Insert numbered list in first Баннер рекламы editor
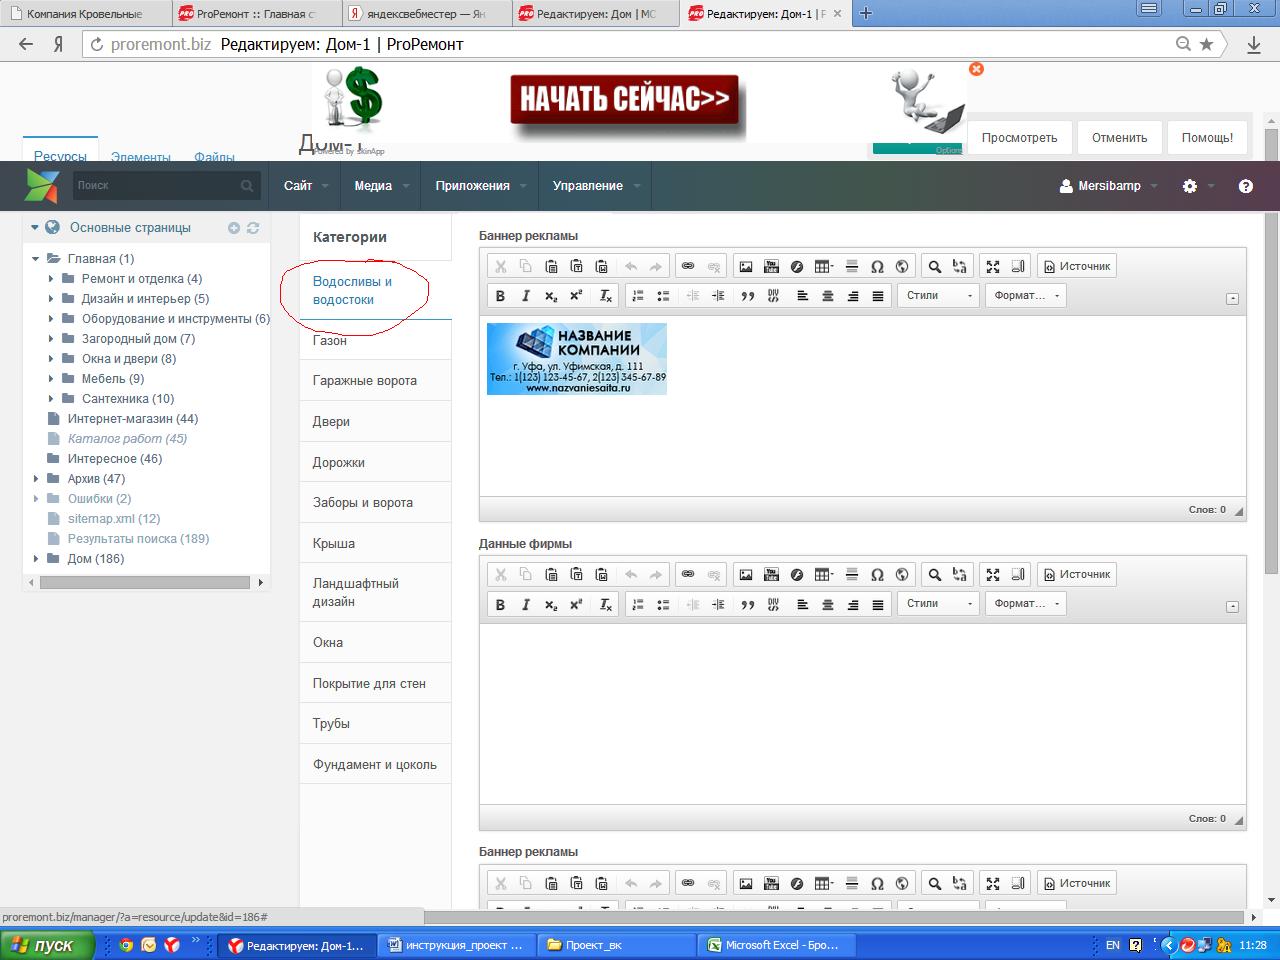Viewport: 1280px width, 960px height. (638, 296)
